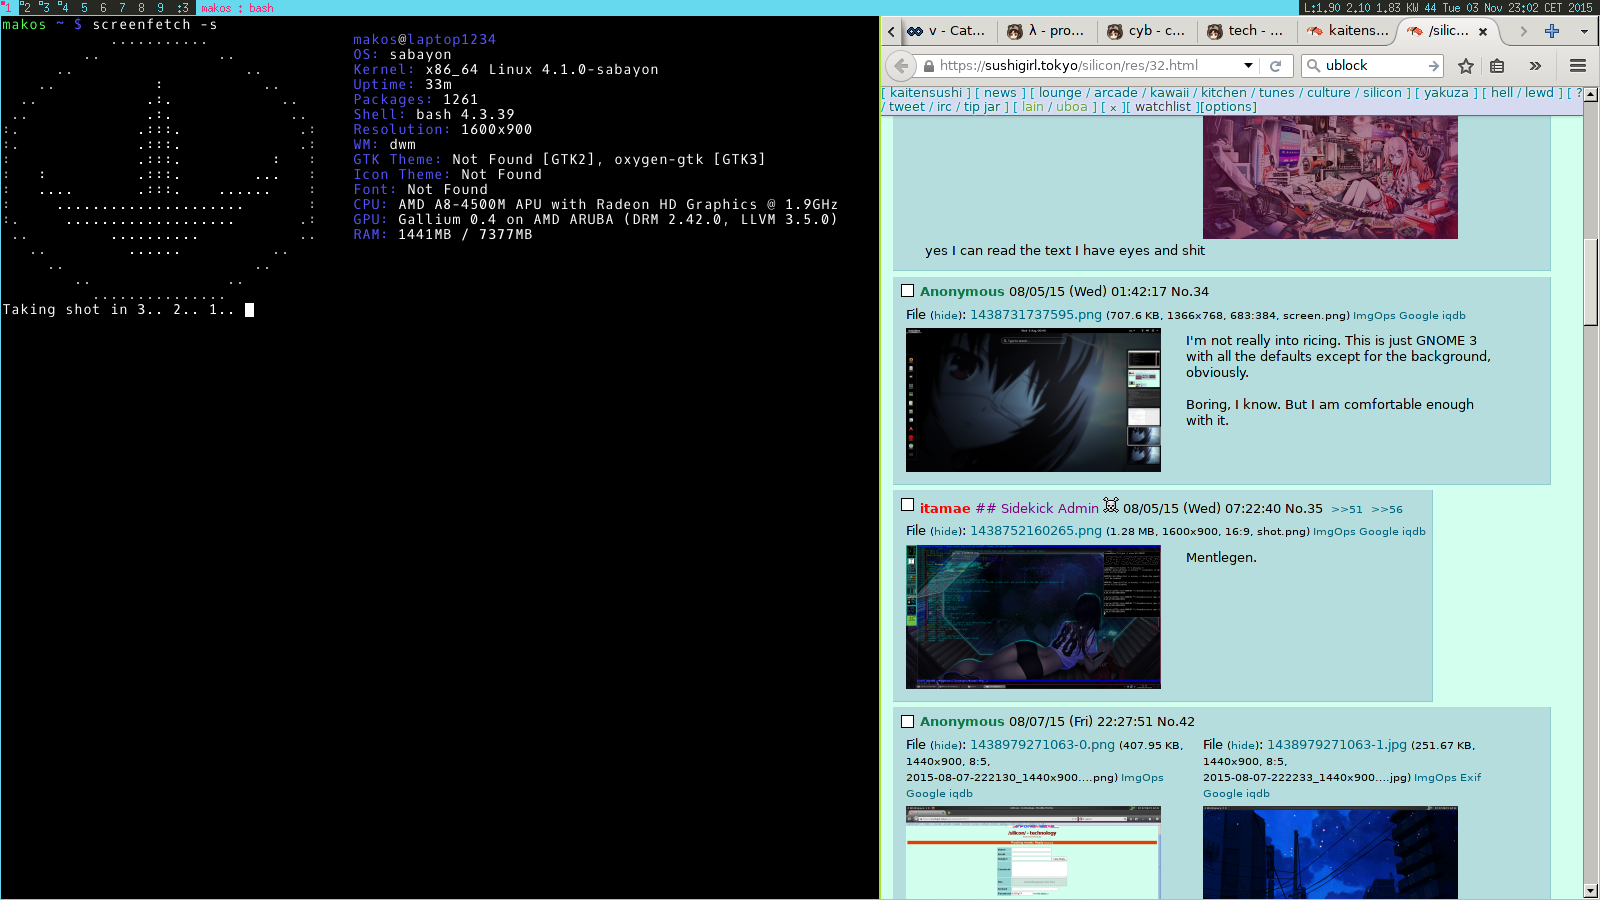
Task: Reload the page with the refresh icon
Action: pyautogui.click(x=1275, y=66)
